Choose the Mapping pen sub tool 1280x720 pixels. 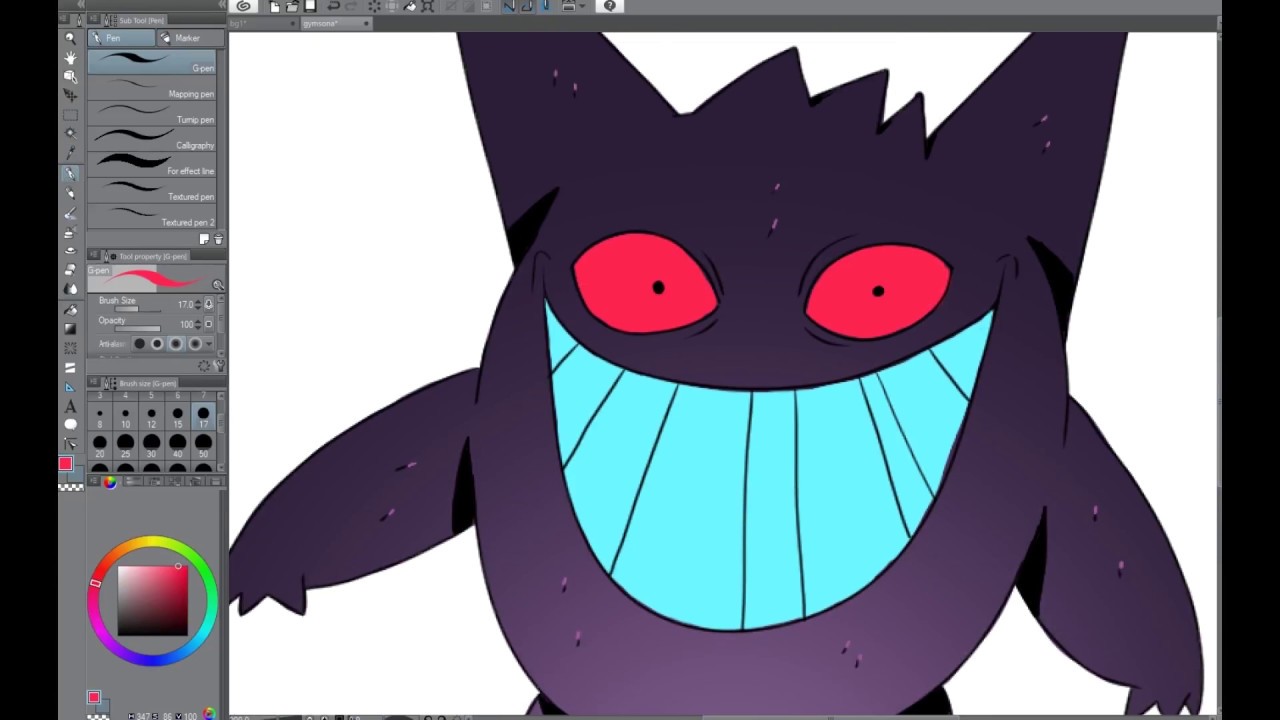152,88
